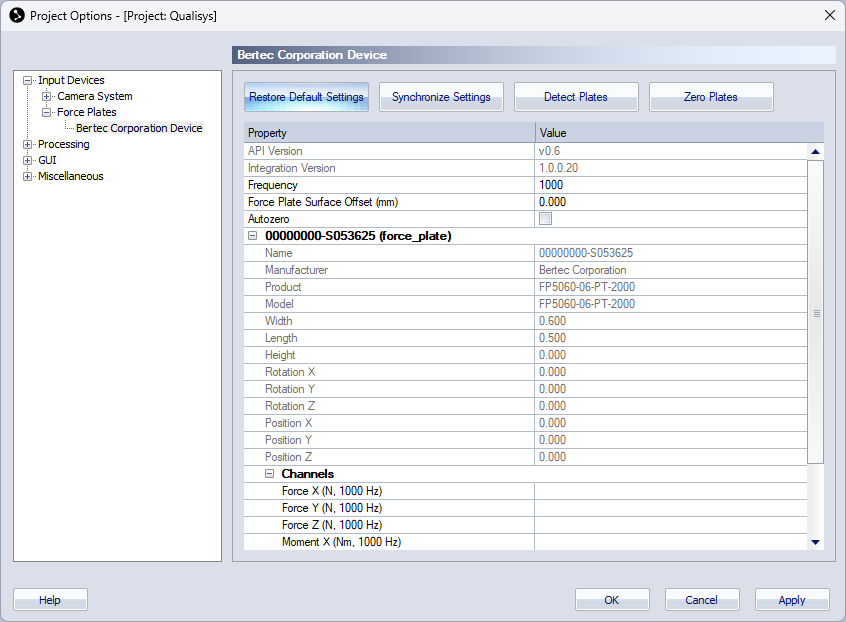Click the Autozero property label
The image size is (846, 622).
(268, 219)
